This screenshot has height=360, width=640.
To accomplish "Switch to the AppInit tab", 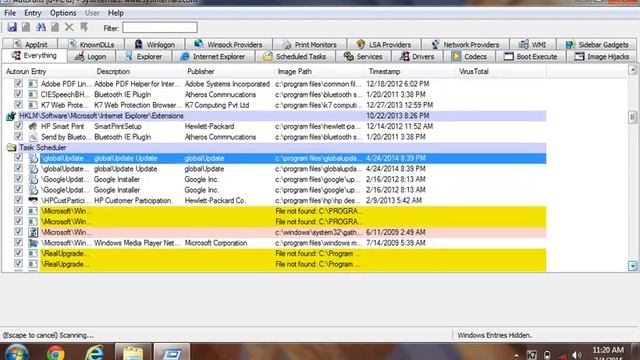I will coord(30,44).
